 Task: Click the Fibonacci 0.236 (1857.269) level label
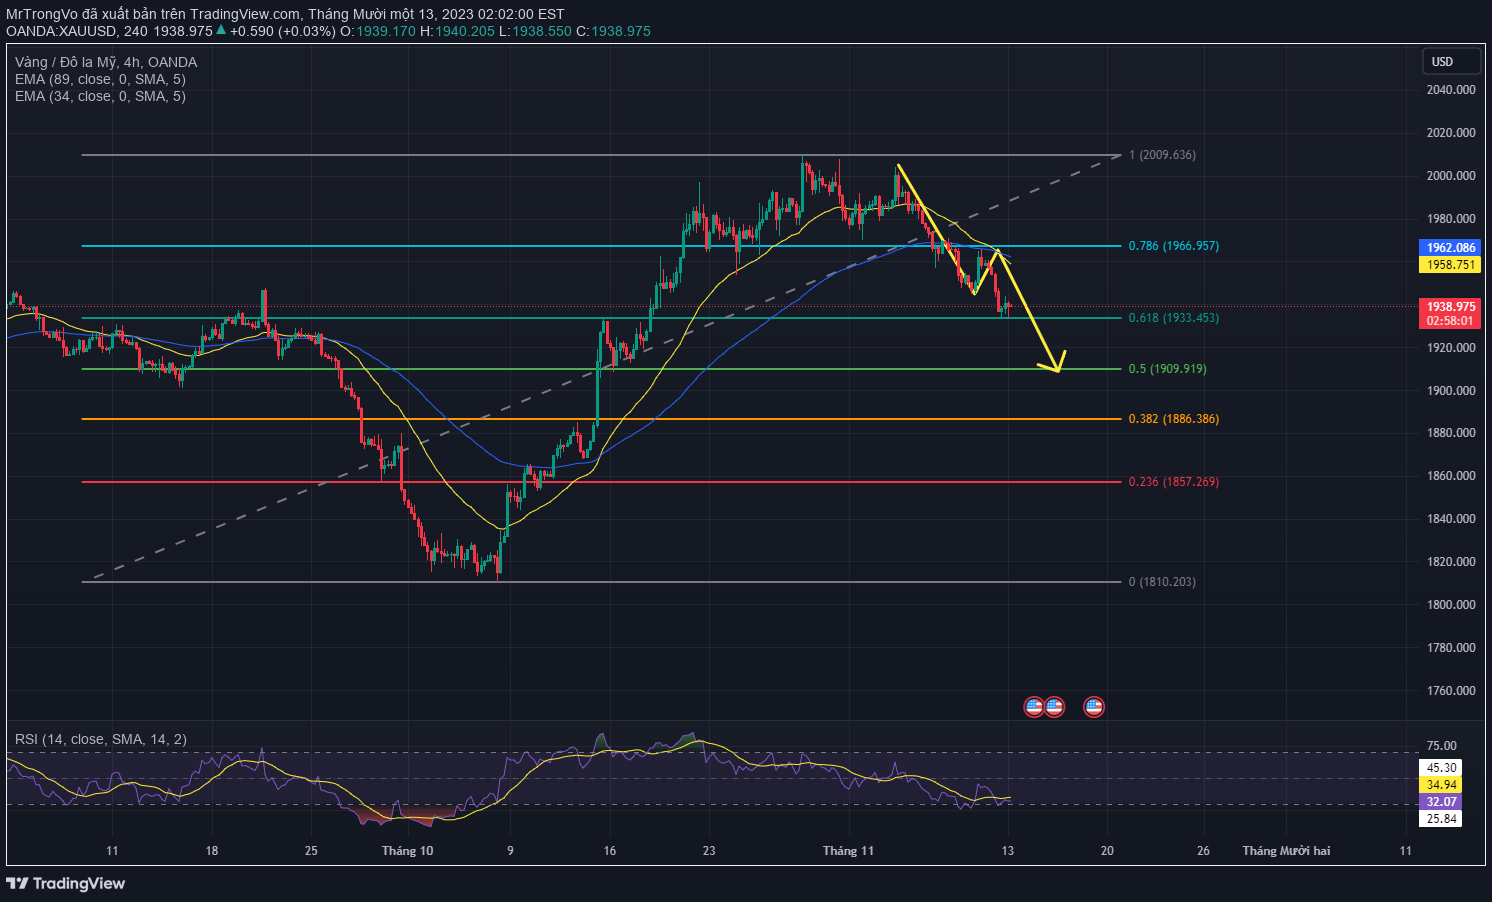pyautogui.click(x=1174, y=482)
